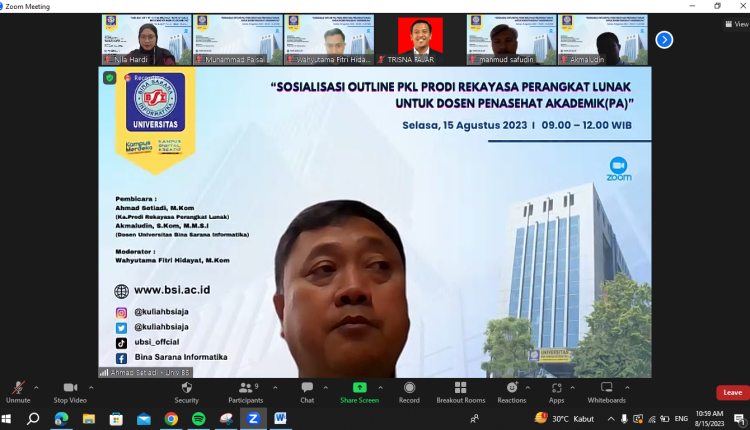Open Participants panel

(245, 392)
